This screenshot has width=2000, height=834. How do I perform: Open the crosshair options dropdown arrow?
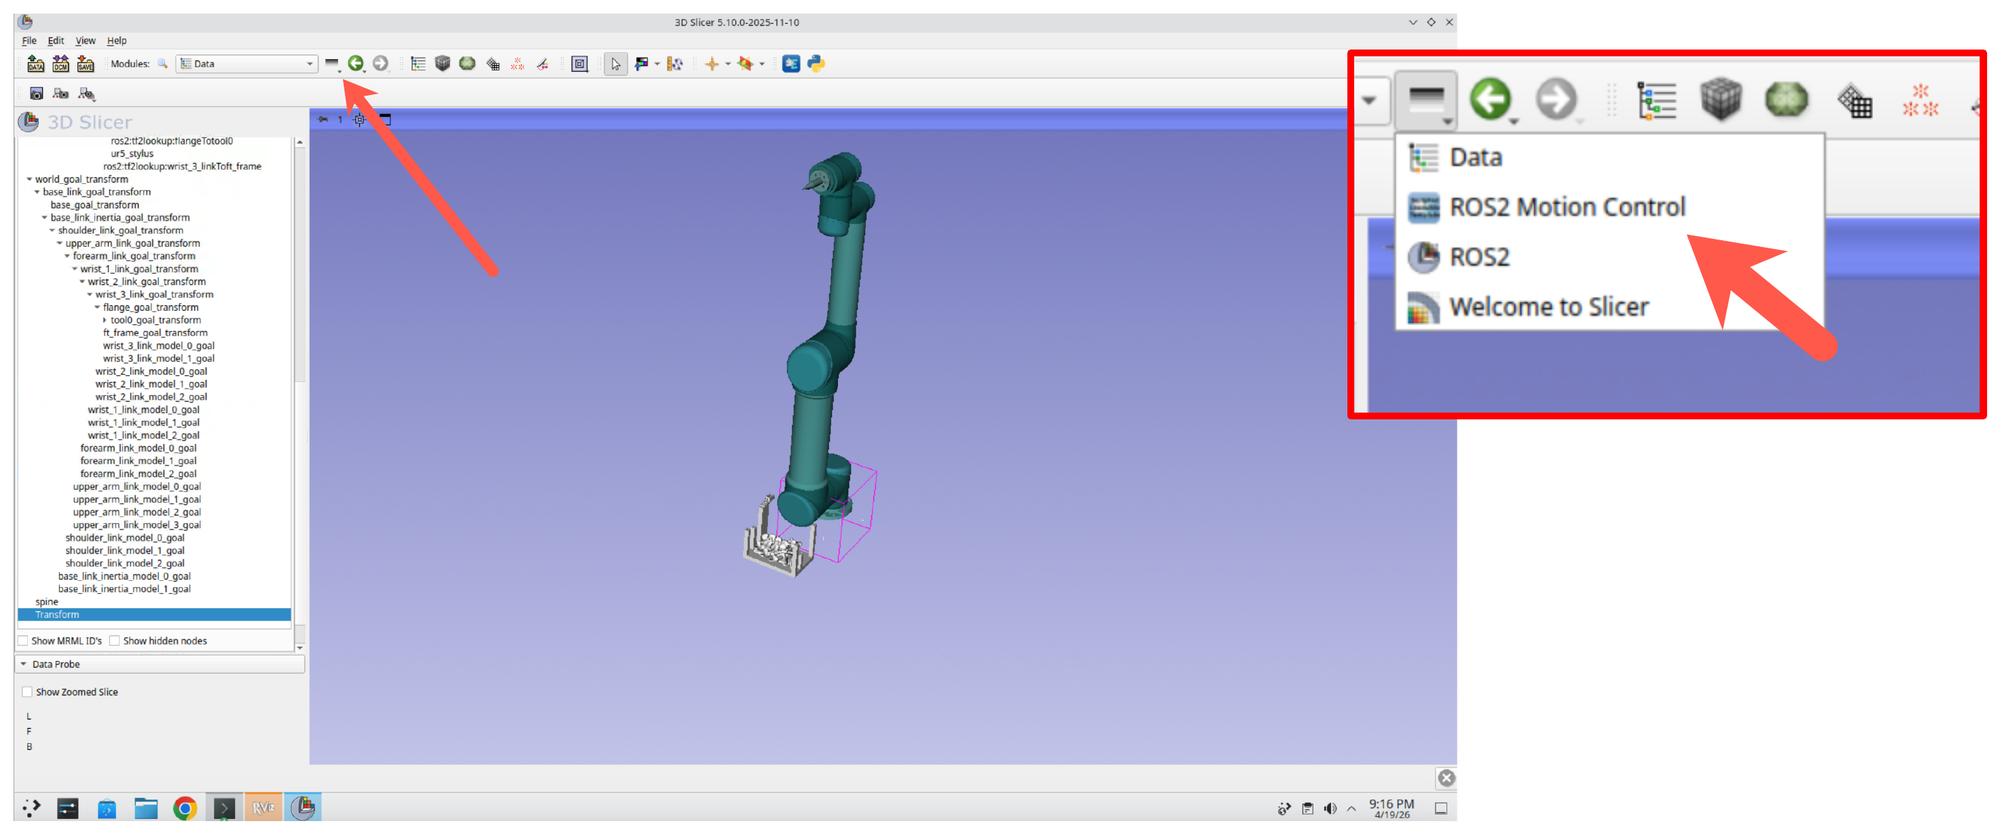(727, 64)
